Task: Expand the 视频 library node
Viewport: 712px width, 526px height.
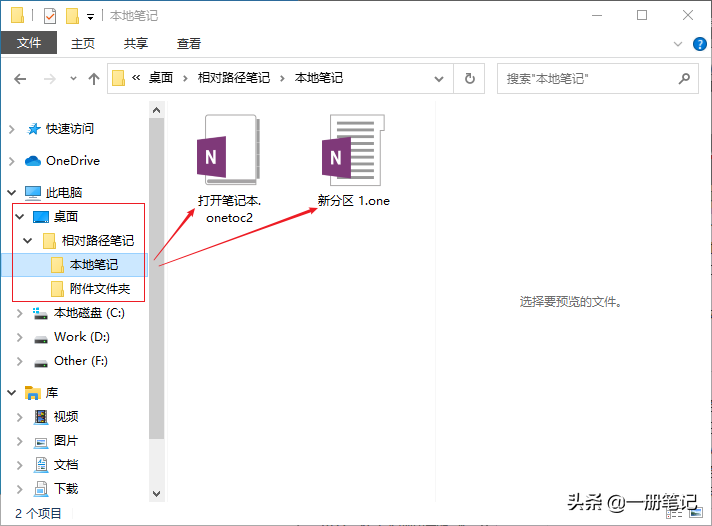Action: (20, 417)
